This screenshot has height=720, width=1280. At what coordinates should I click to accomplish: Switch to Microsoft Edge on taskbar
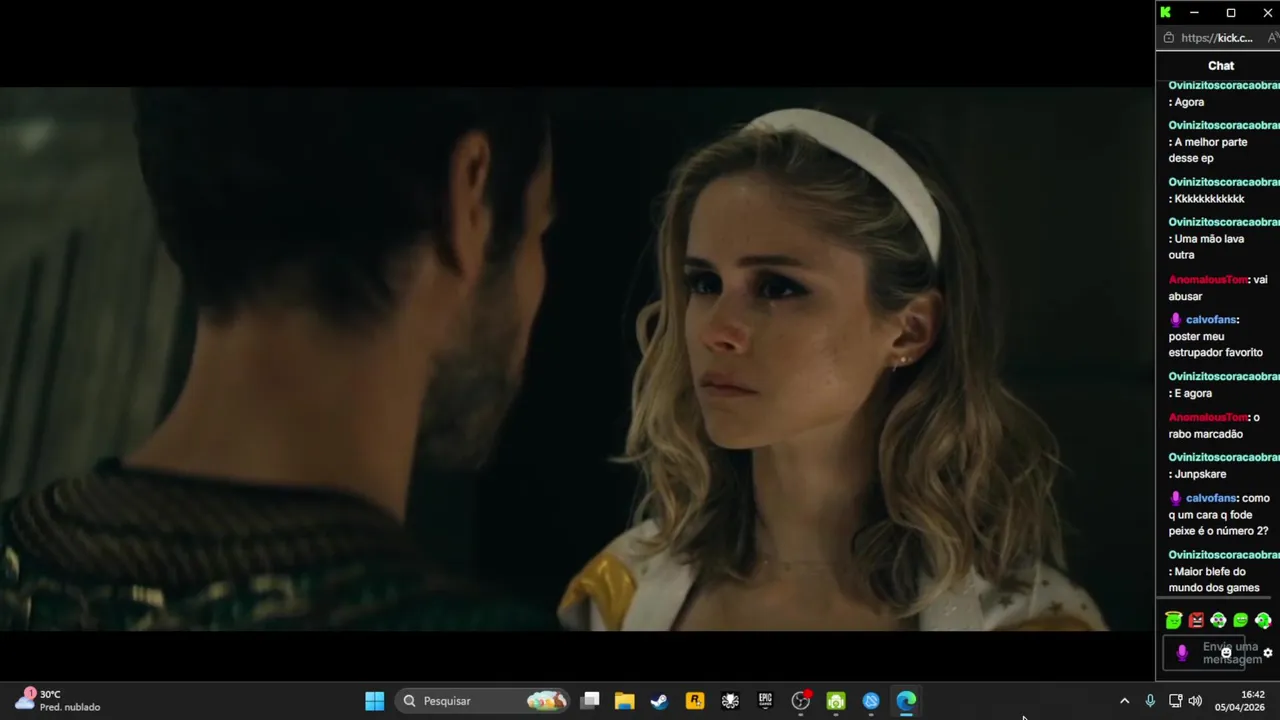tap(906, 701)
